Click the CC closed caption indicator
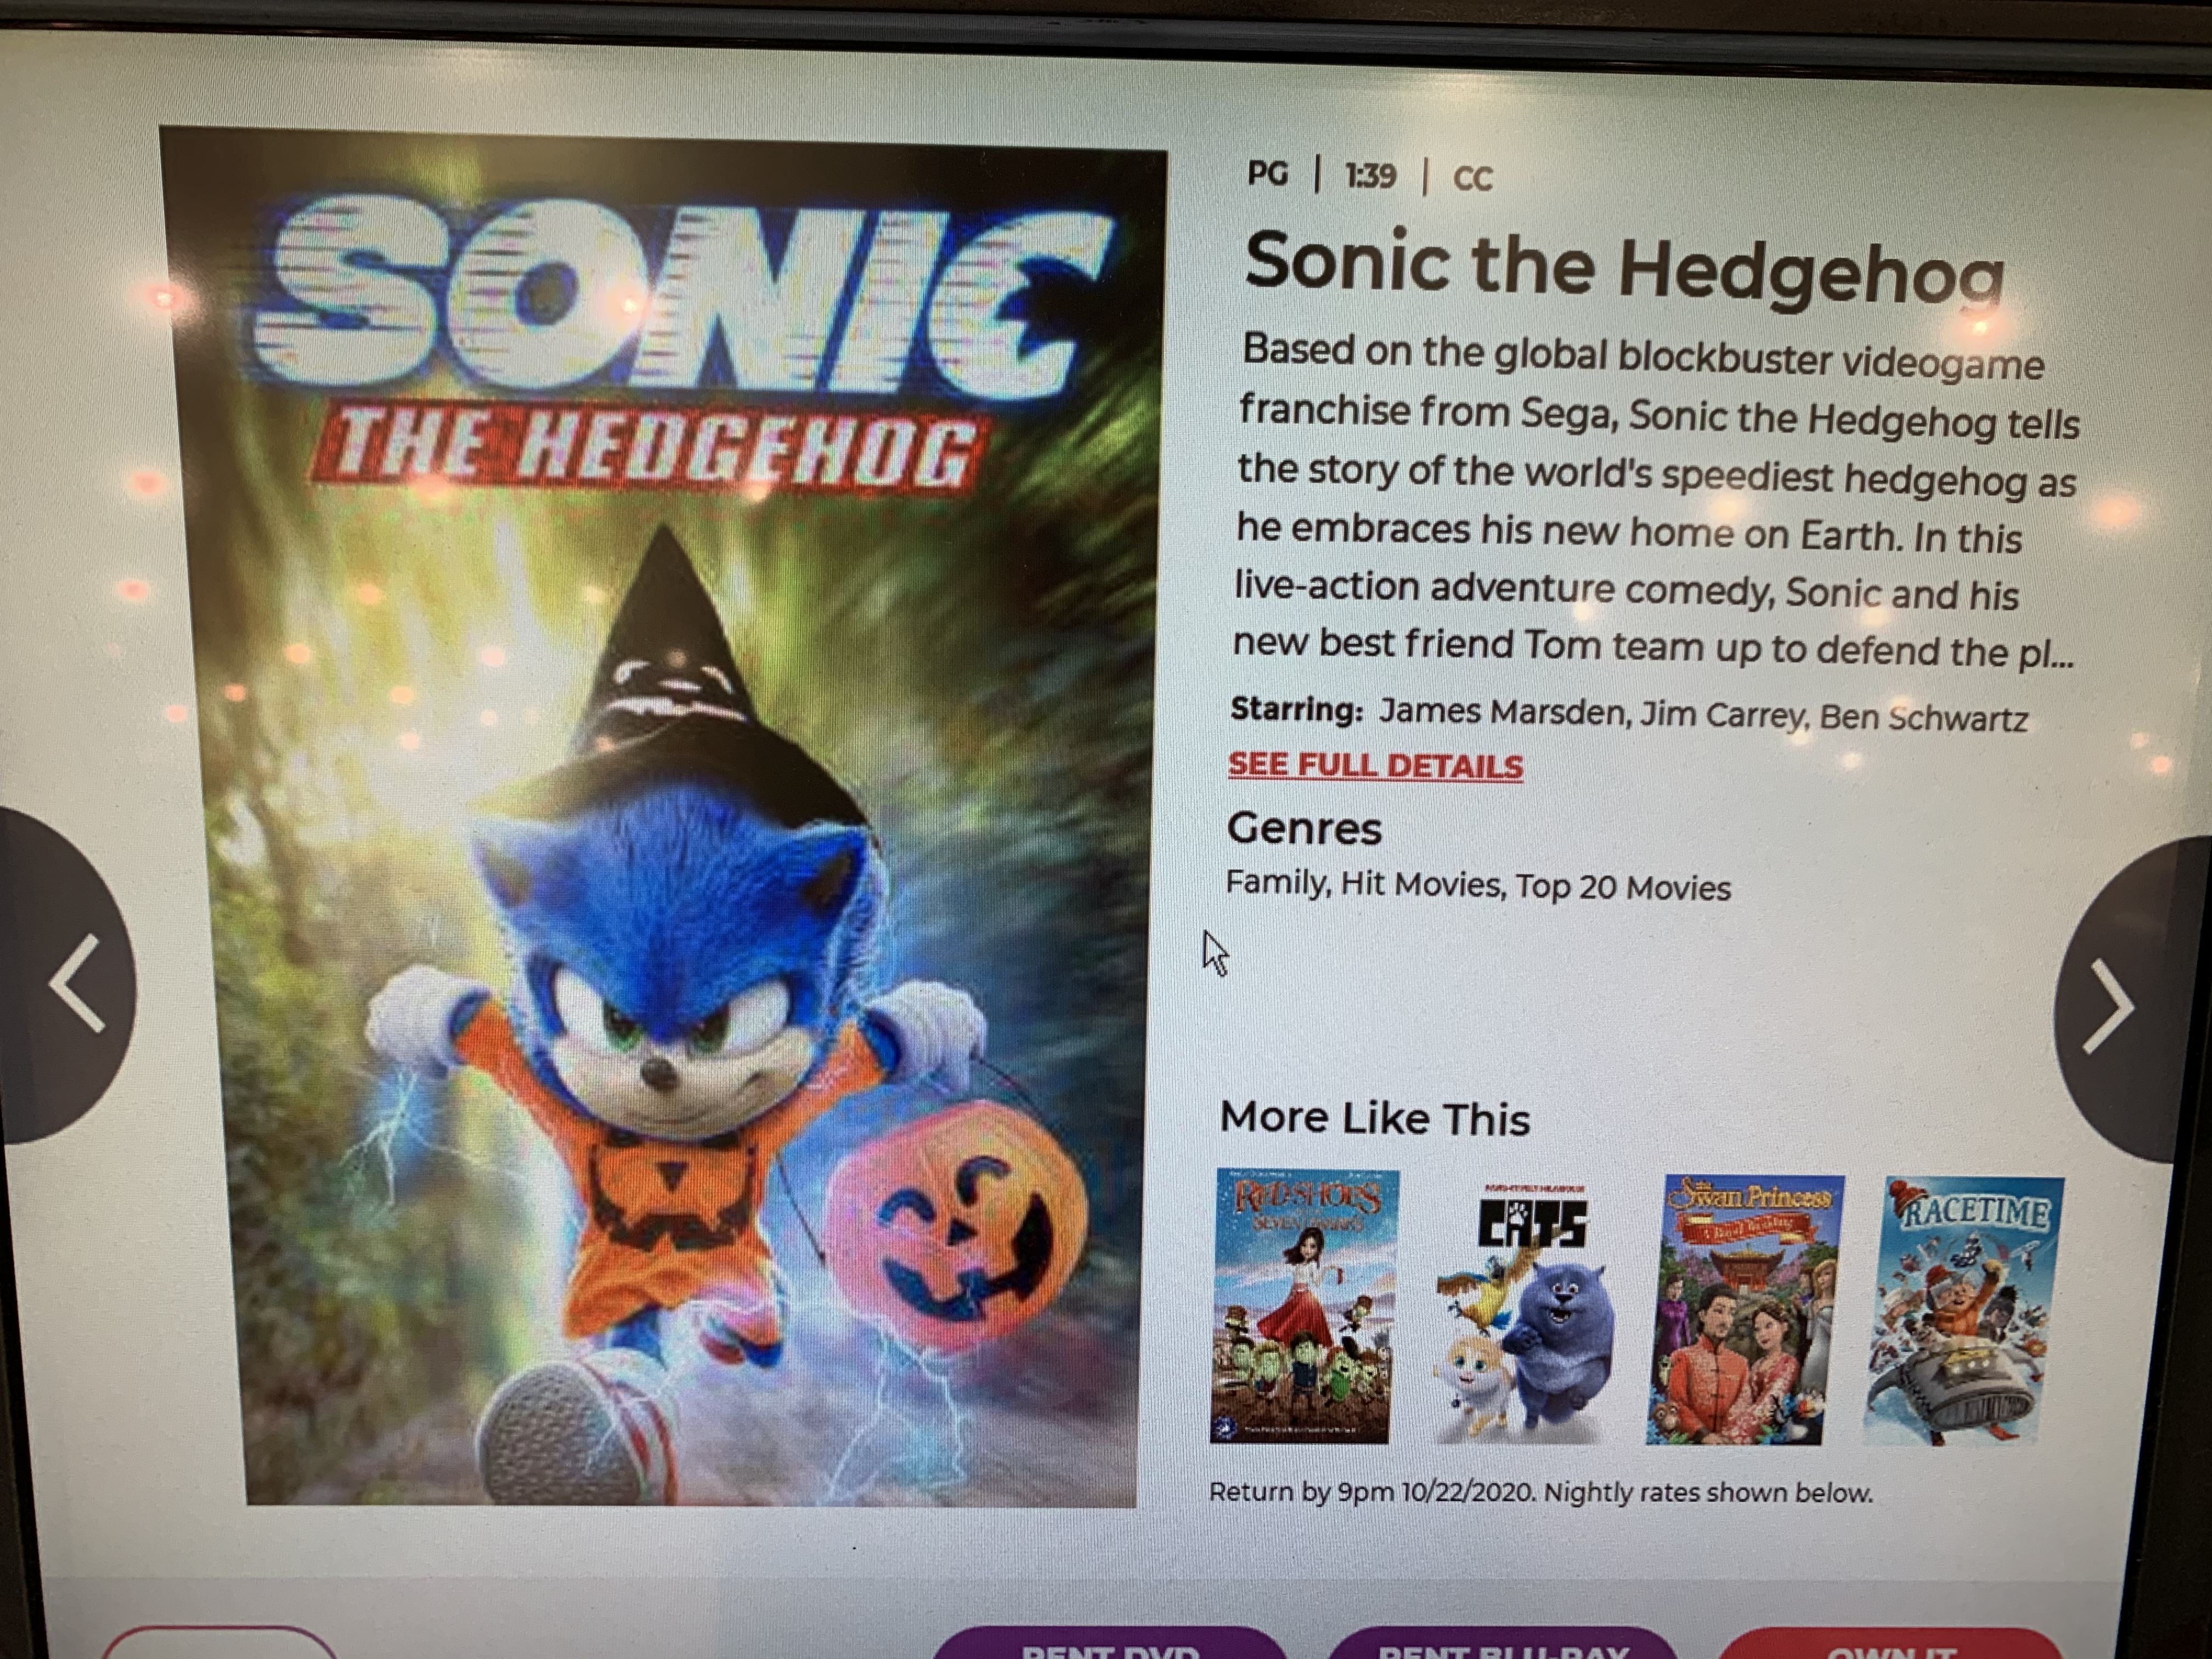 coord(1472,178)
